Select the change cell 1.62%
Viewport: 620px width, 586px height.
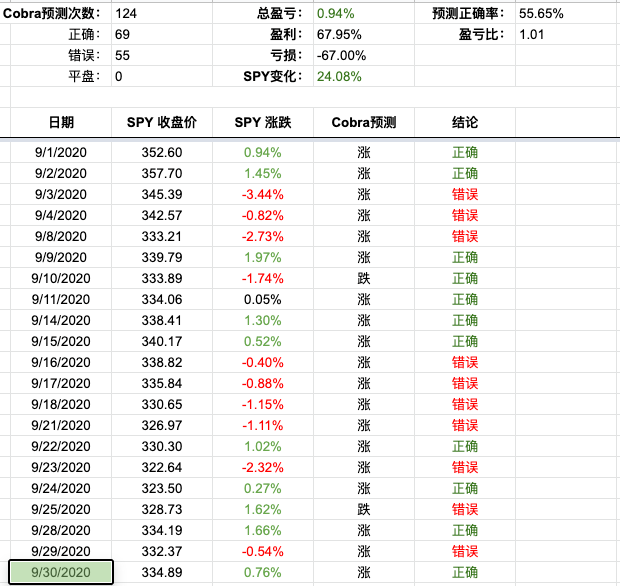tap(263, 508)
